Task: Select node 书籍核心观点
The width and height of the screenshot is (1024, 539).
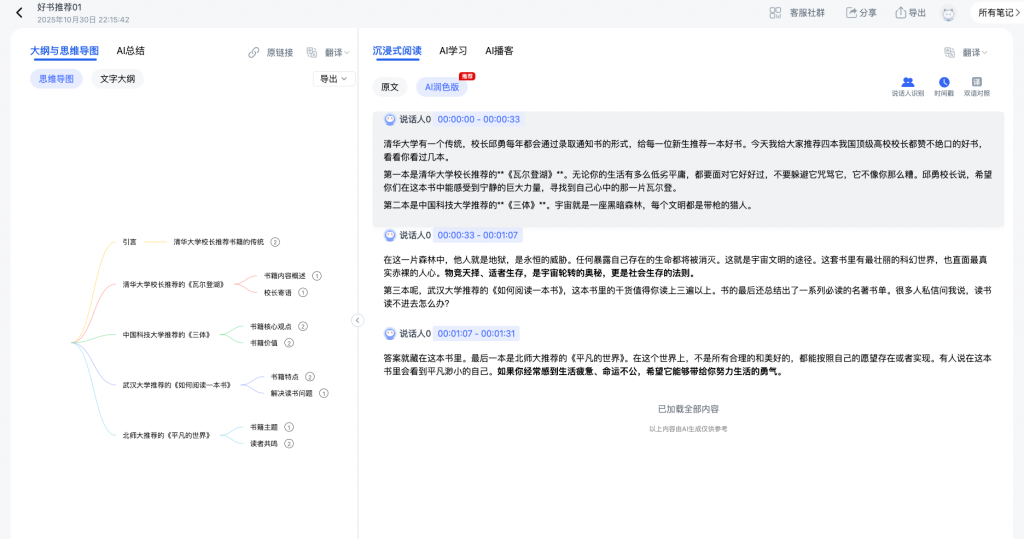Action: [270, 326]
